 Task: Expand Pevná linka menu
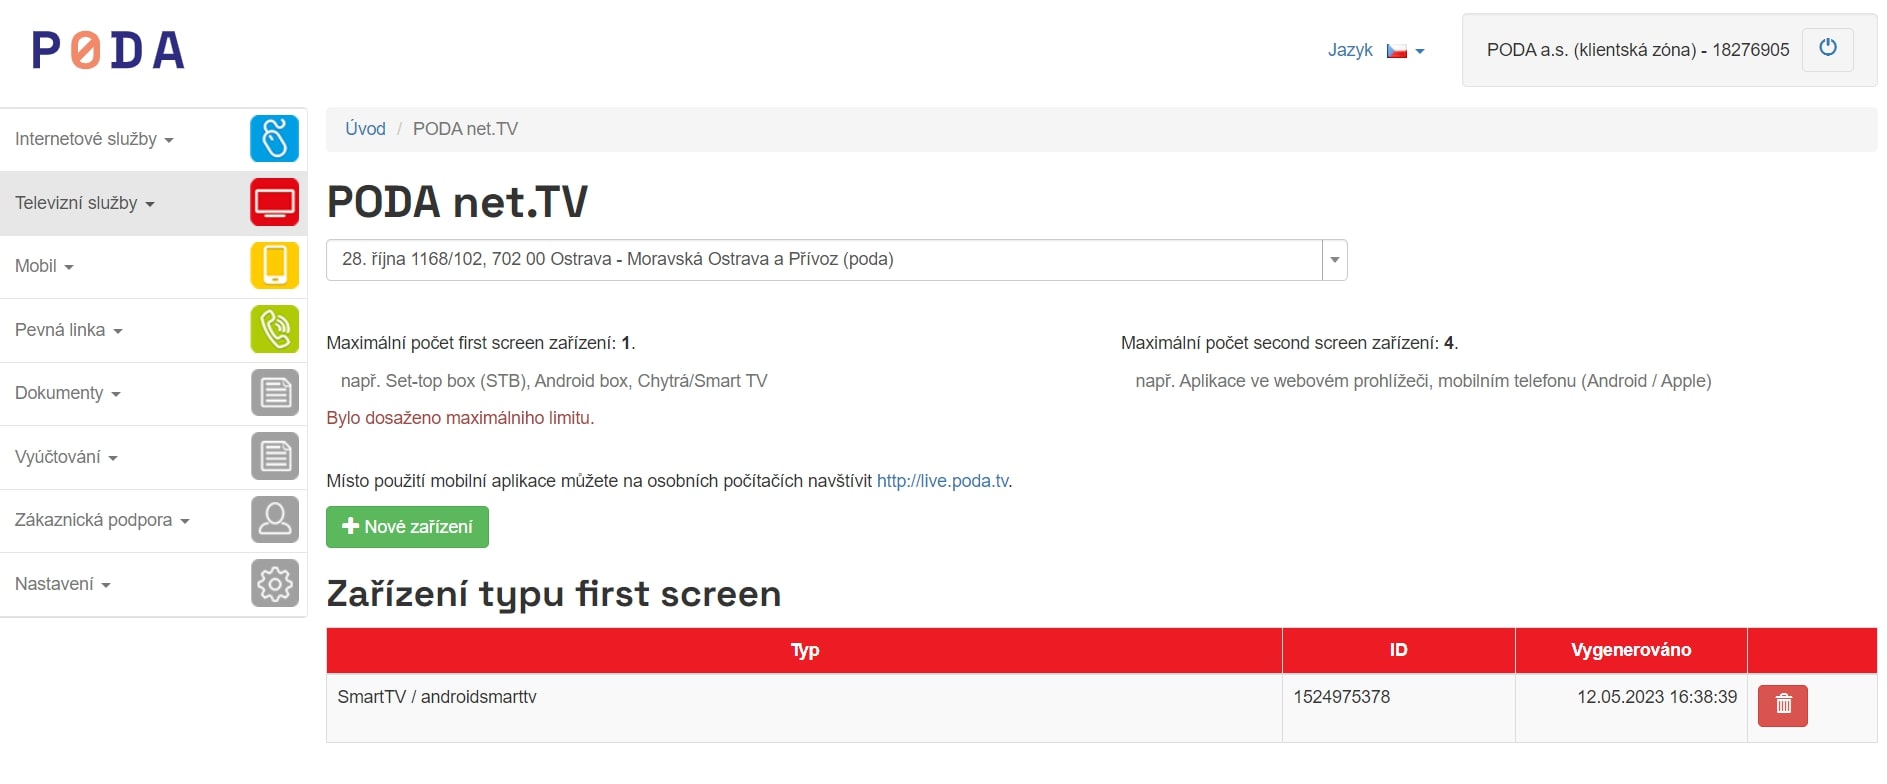(x=68, y=330)
